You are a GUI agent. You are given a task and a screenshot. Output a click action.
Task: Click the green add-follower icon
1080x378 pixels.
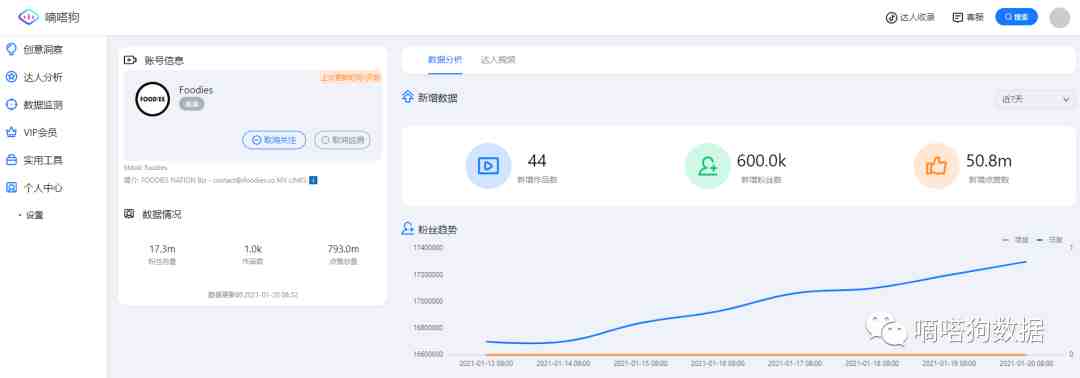pyautogui.click(x=707, y=166)
